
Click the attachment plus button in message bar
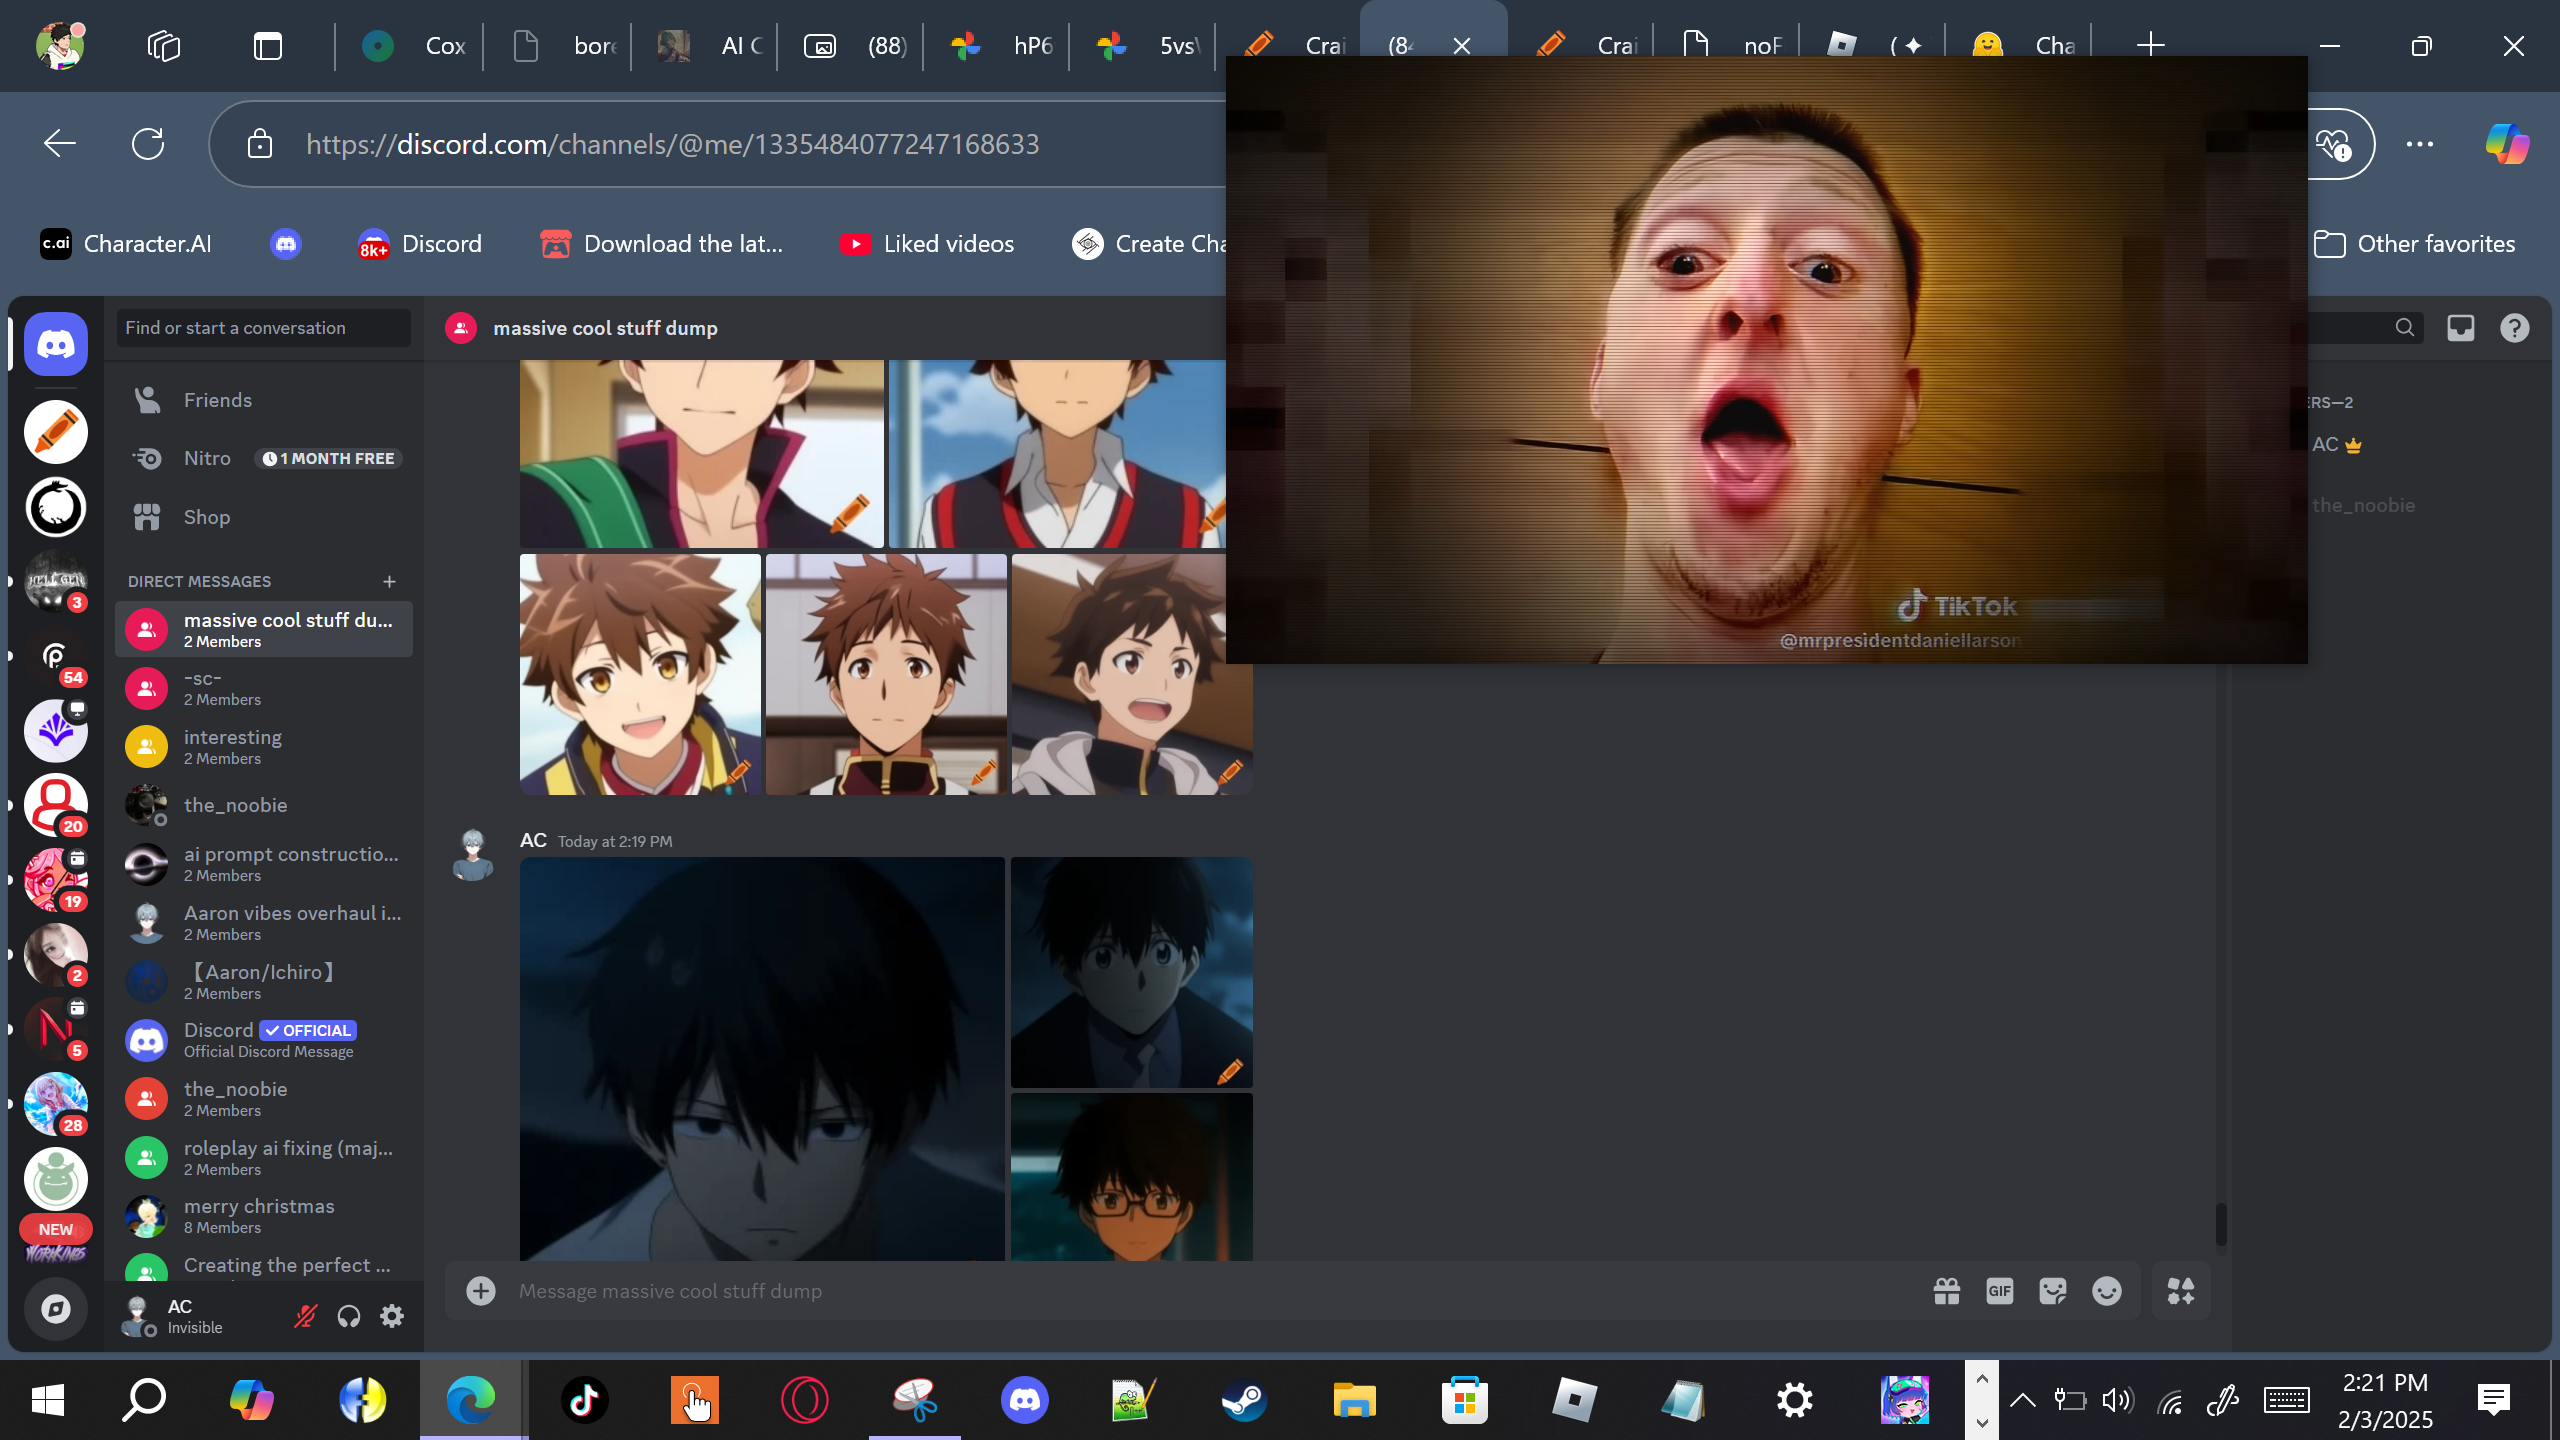481,1291
